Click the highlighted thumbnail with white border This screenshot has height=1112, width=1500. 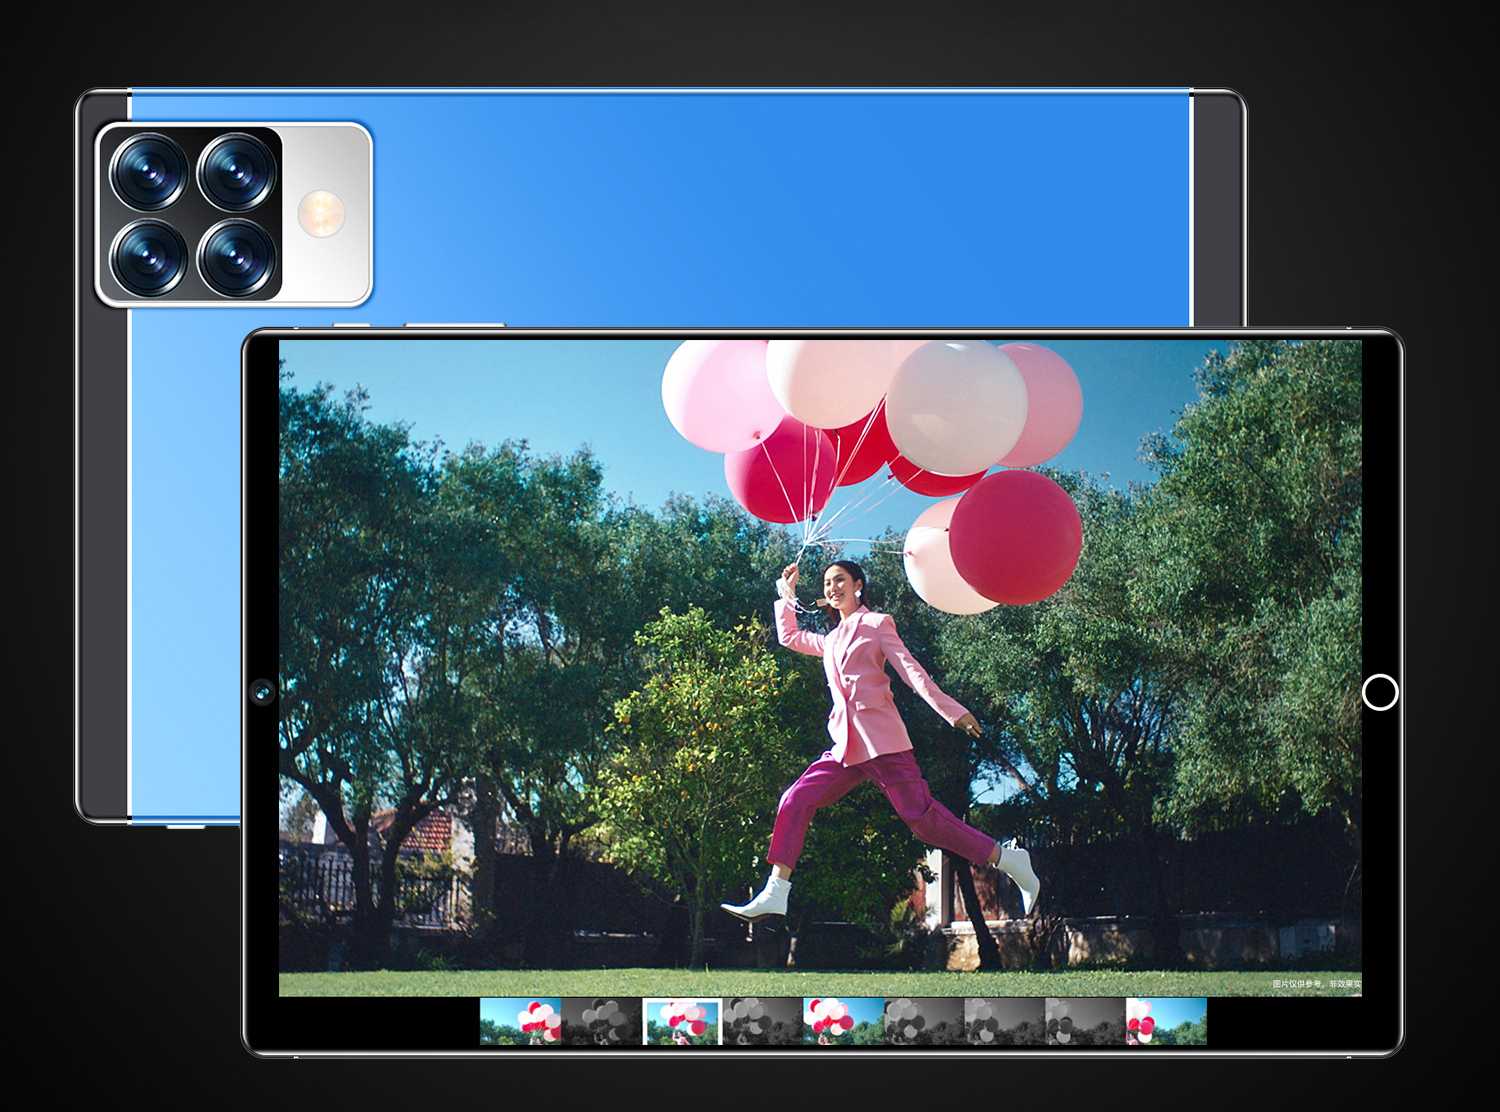682,1021
